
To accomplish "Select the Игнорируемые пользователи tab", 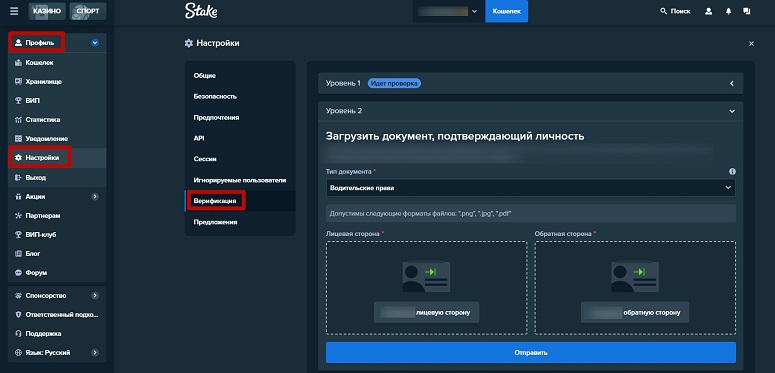I will pos(240,180).
